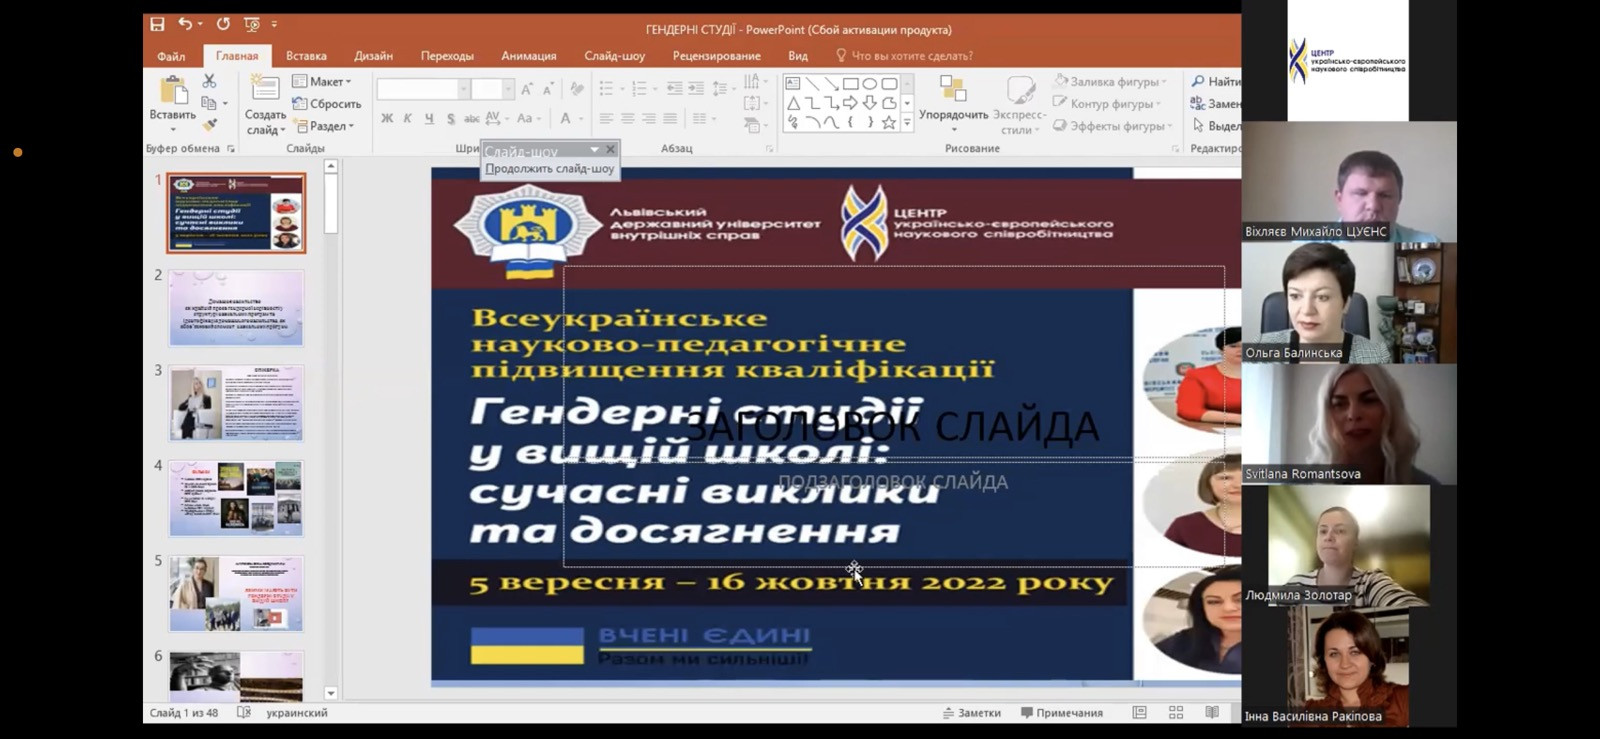Copy selection using the Copy icon

[x=209, y=103]
